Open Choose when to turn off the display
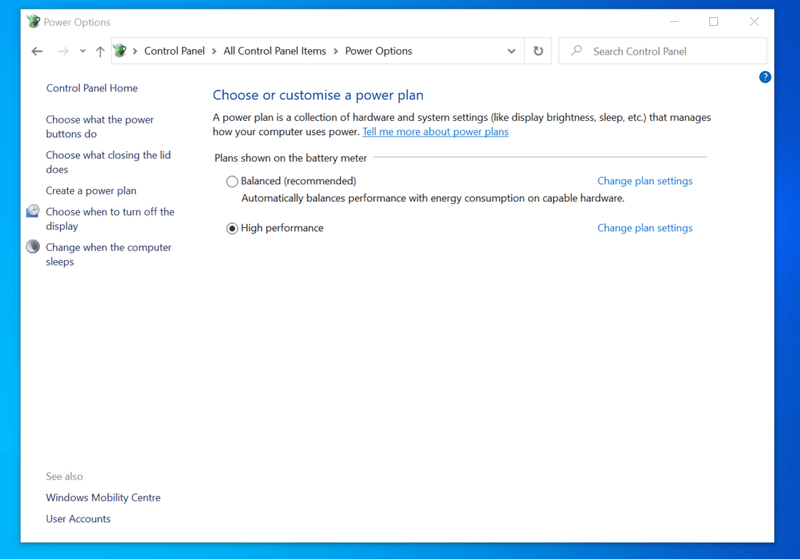Image resolution: width=800 pixels, height=559 pixels. 110,219
